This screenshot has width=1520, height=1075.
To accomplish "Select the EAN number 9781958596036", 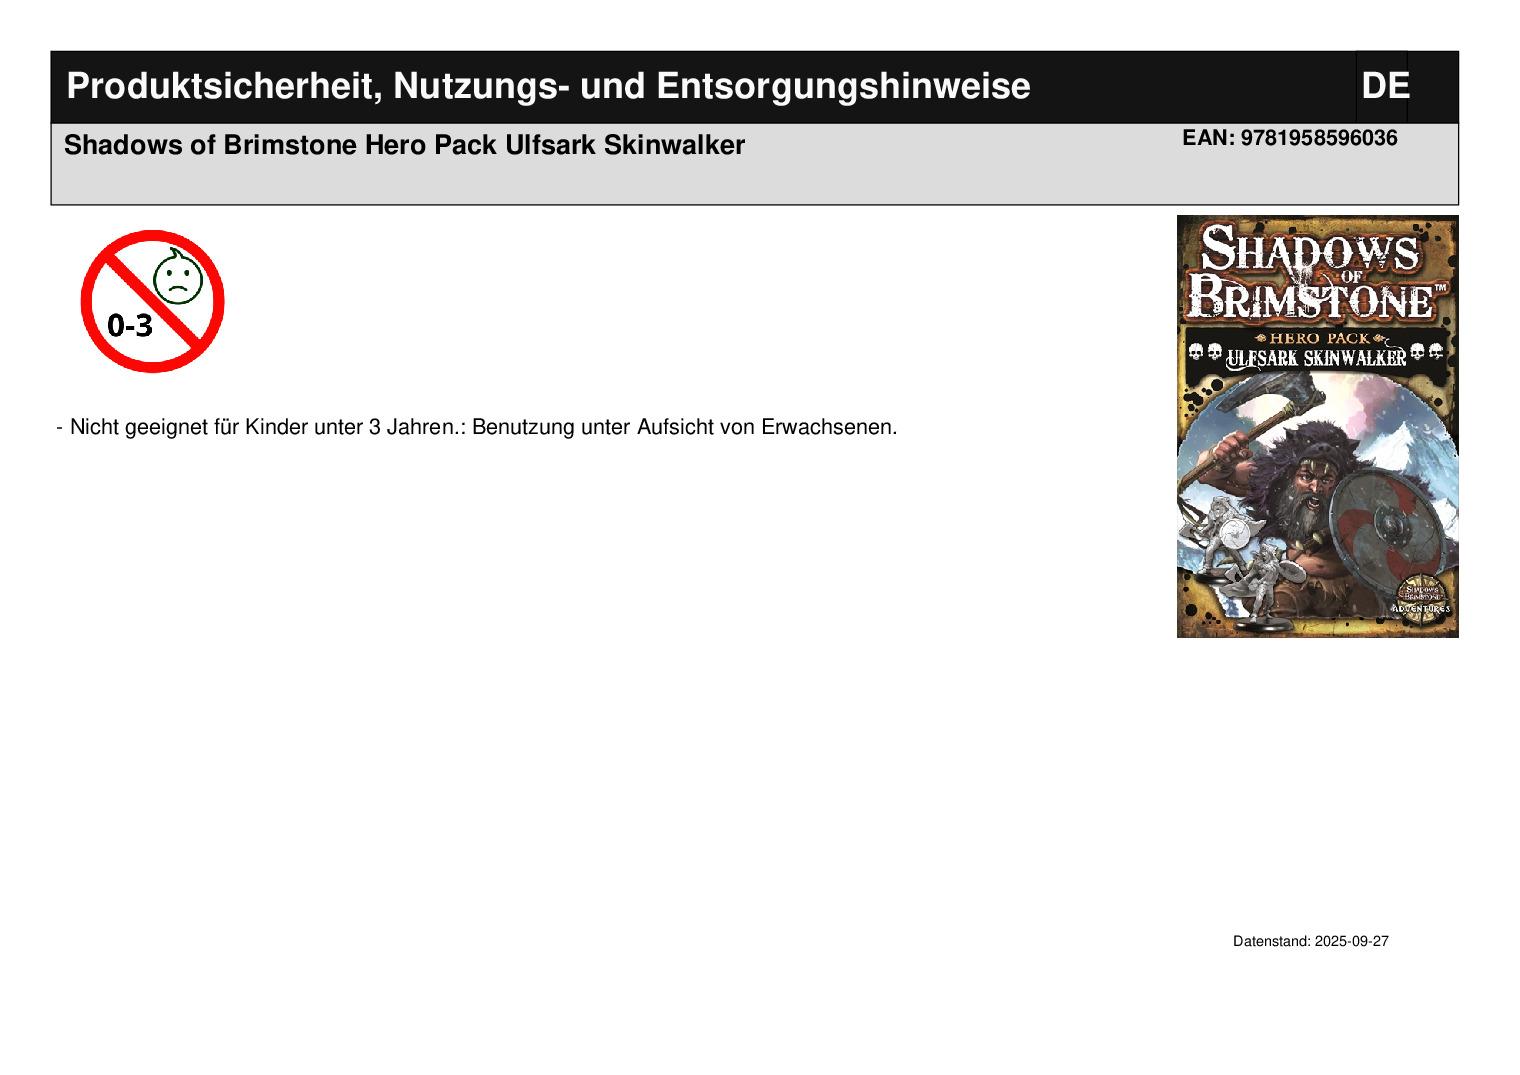I will [x=1319, y=138].
